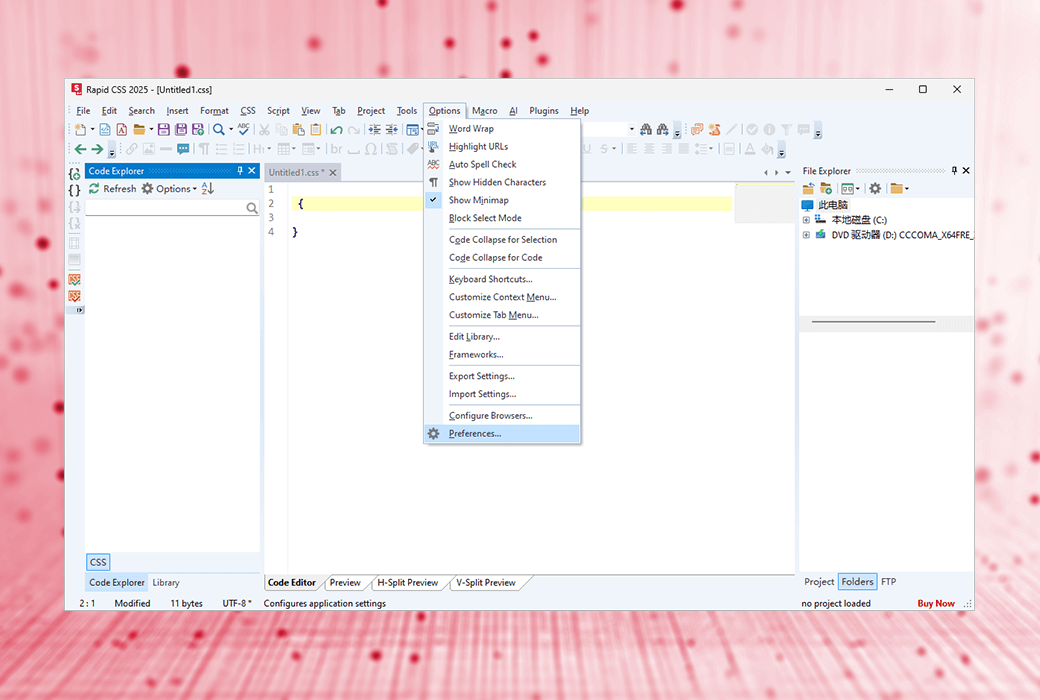
Task: Switch to the FTP tab
Action: point(889,582)
